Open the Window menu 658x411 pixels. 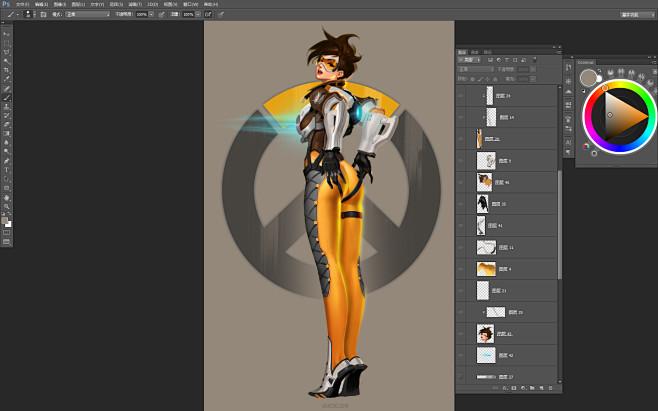[x=190, y=4]
